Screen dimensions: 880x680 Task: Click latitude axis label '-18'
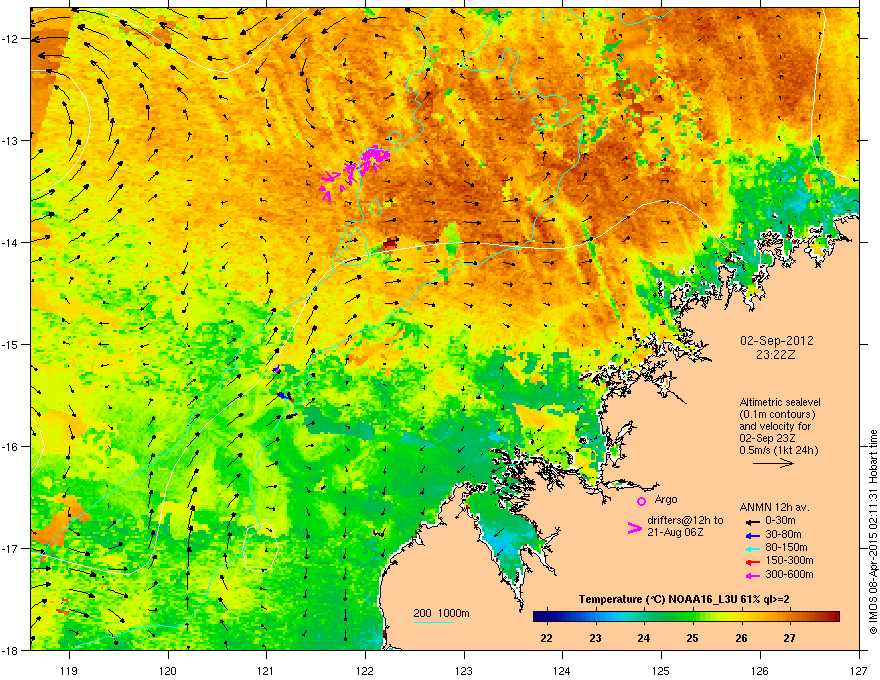click(10, 650)
